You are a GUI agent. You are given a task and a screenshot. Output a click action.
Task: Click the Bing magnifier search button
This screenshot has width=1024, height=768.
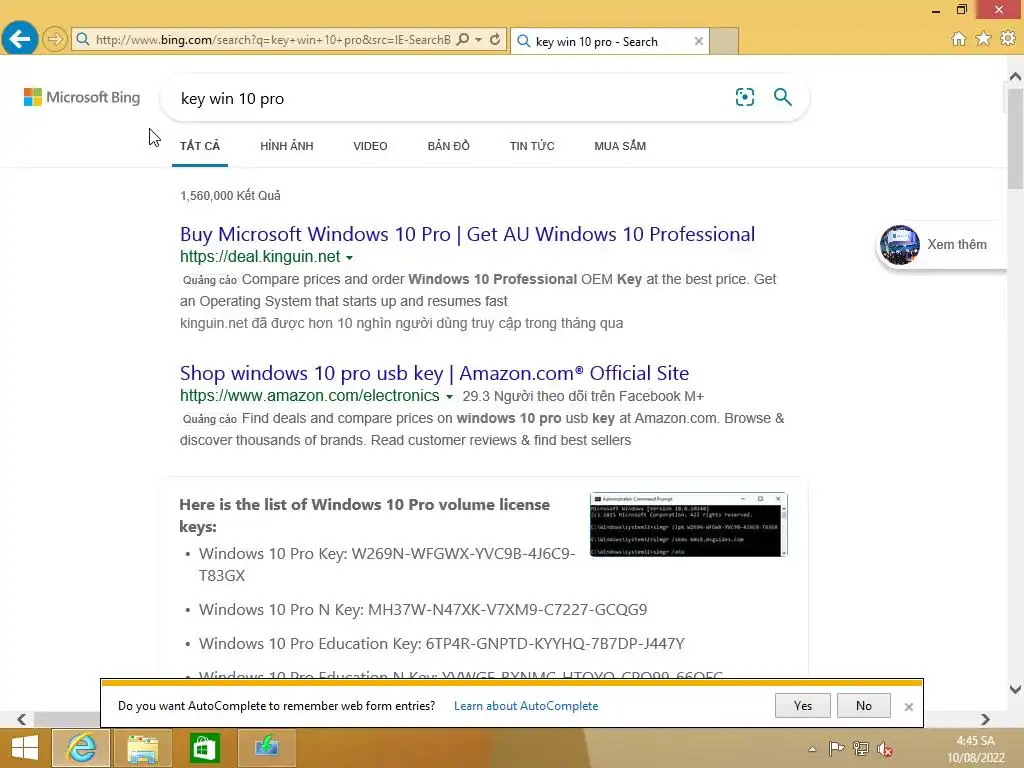coord(782,97)
